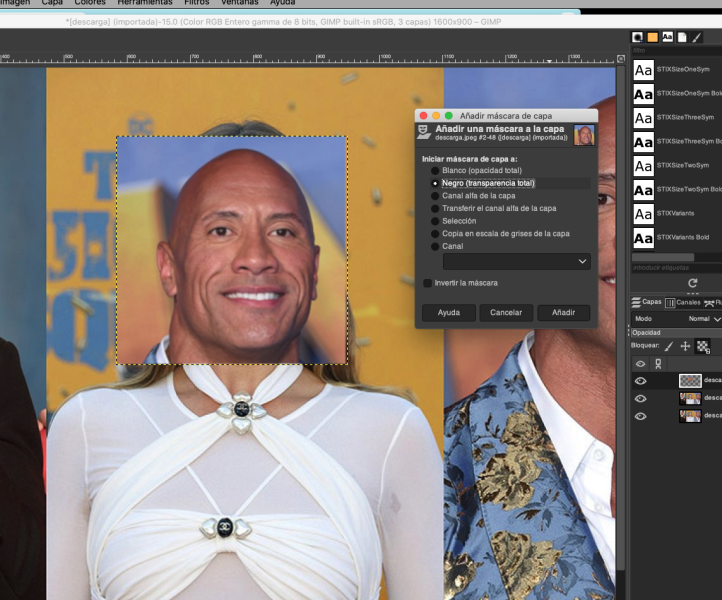Expand the layer Modo 'Normal' dropdown
722x600 pixels.
click(698, 318)
